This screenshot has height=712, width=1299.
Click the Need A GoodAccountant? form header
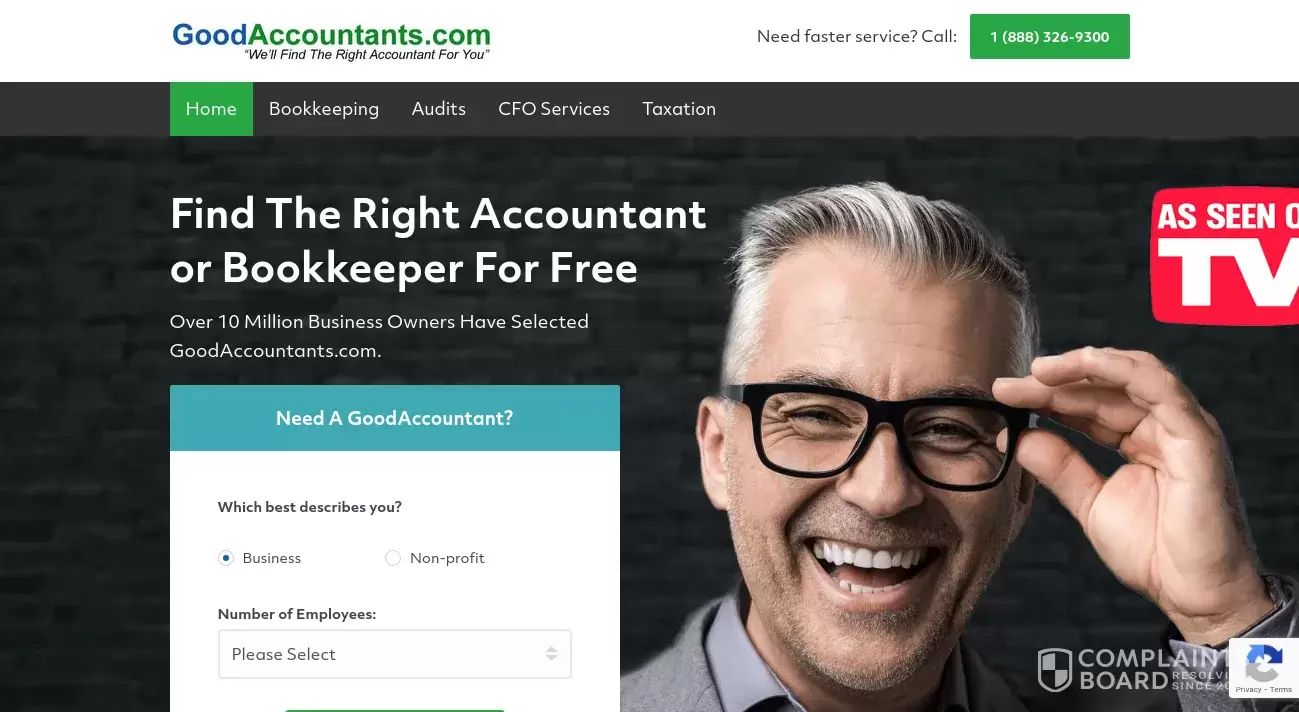click(x=395, y=418)
